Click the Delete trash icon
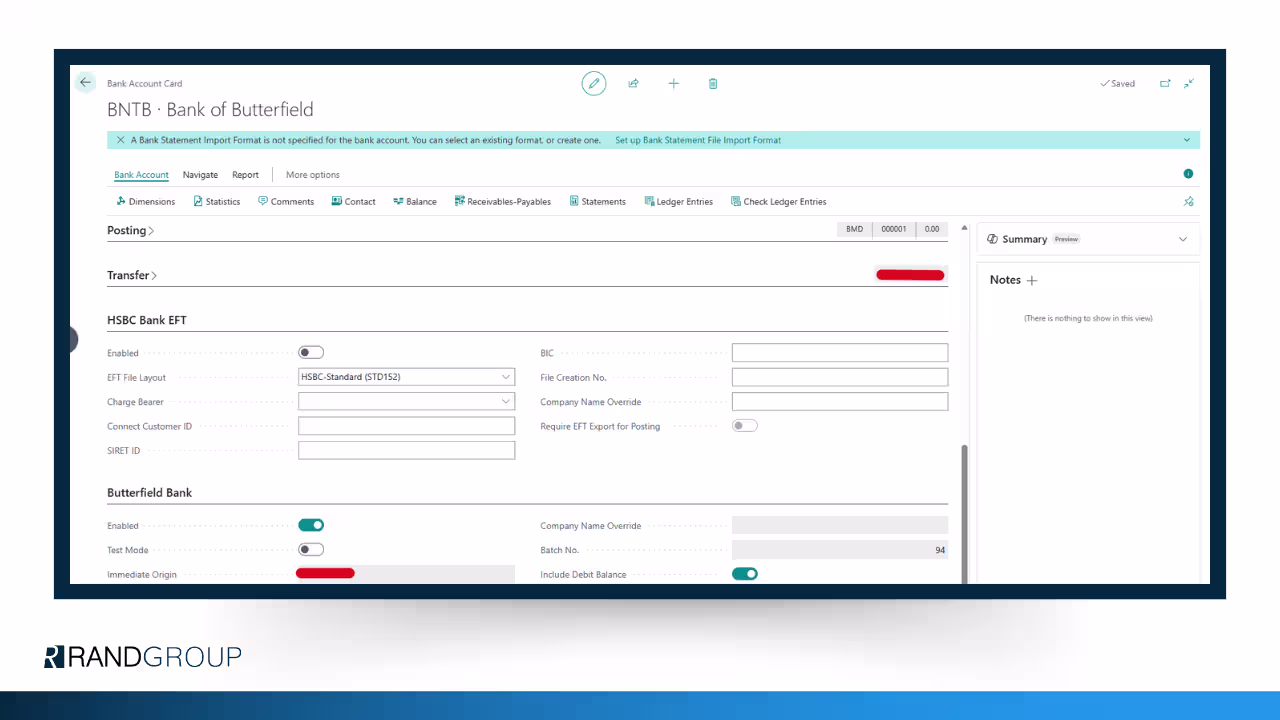1280x720 pixels. point(713,84)
